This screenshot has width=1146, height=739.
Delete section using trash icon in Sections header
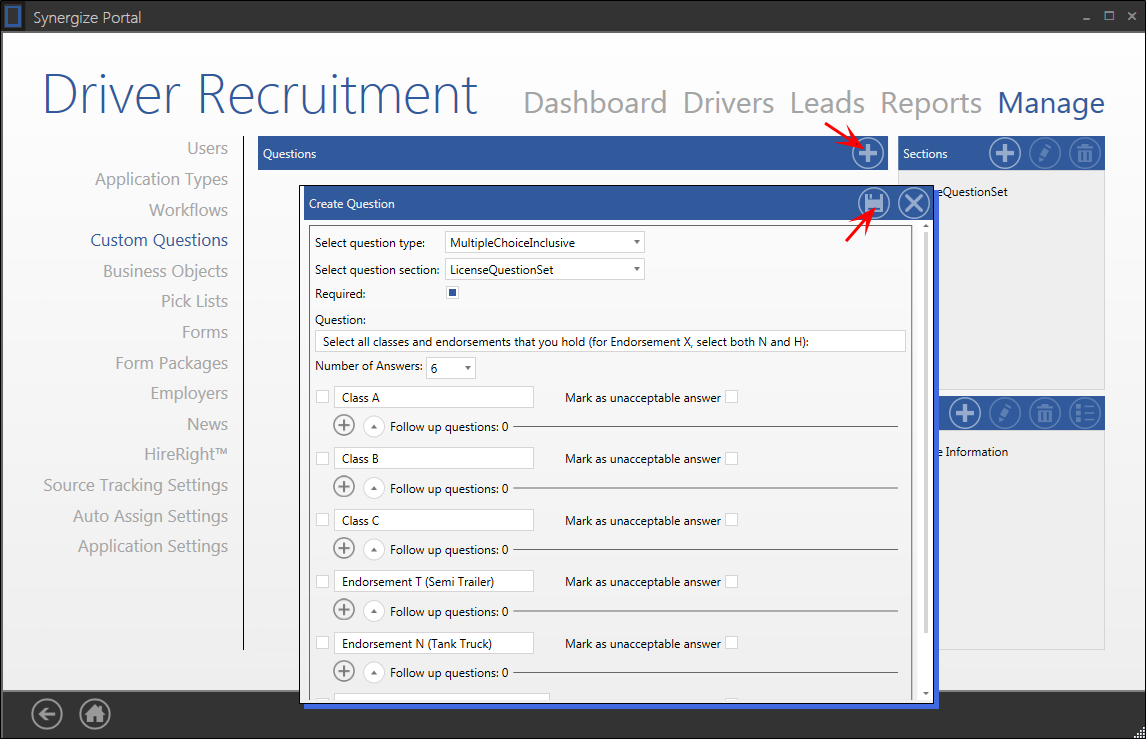click(x=1084, y=154)
